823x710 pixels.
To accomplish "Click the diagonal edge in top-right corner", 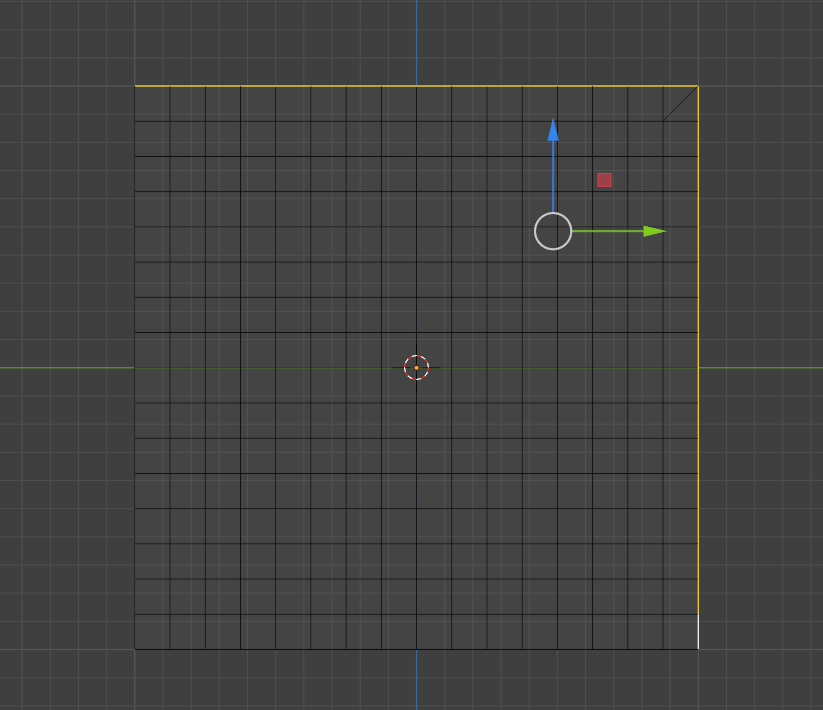I will point(680,103).
